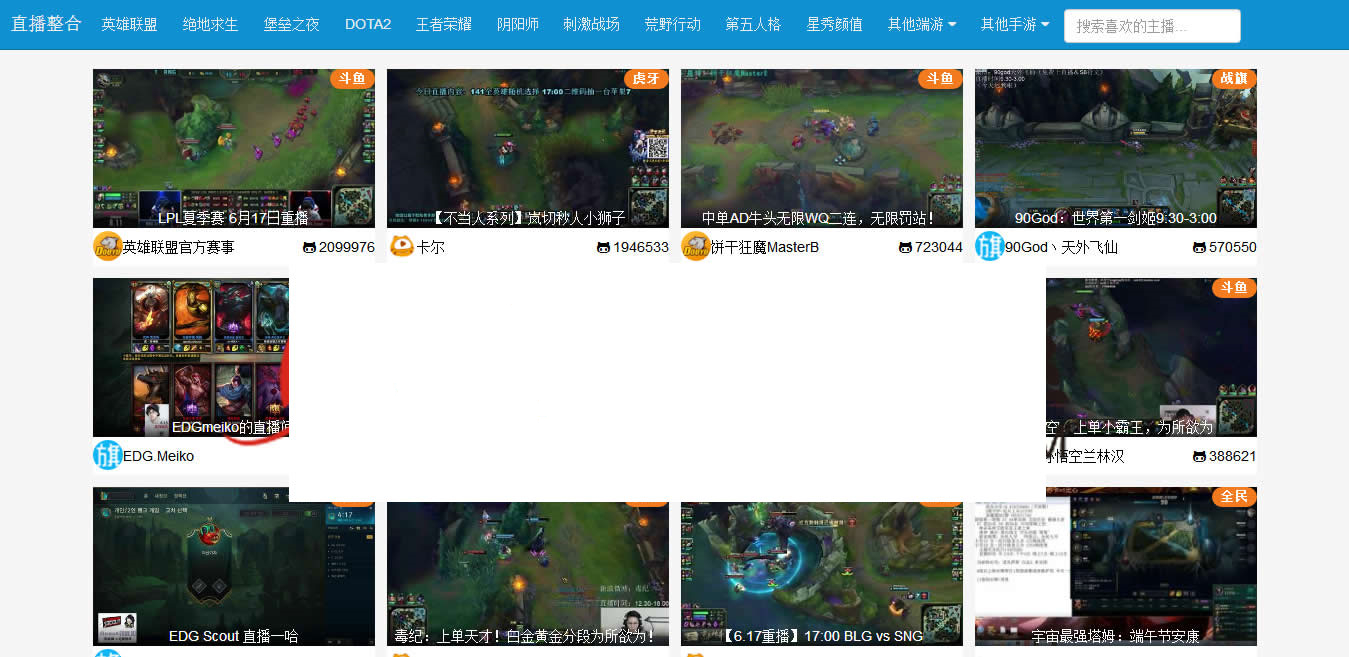This screenshot has height=657, width=1349.
Task: Open the EDG Scout 直播一哈 stream thumbnail
Action: tap(234, 566)
